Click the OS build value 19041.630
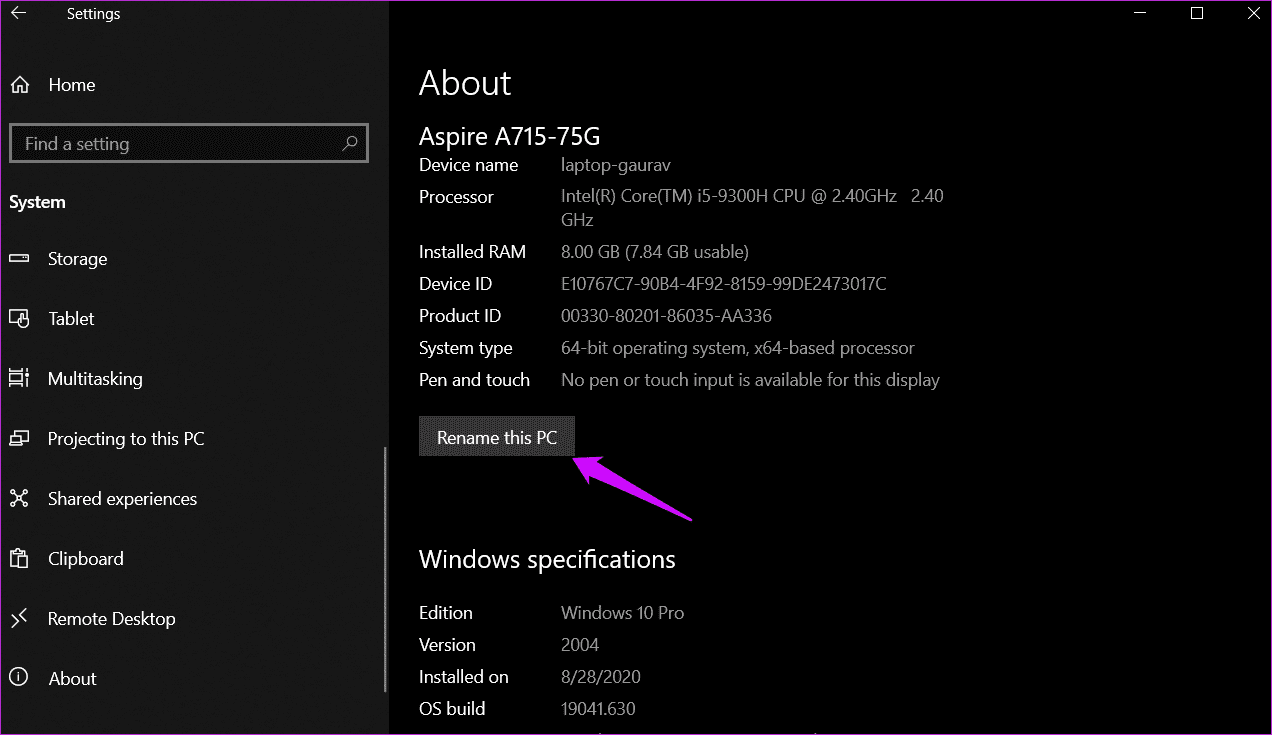Image resolution: width=1272 pixels, height=735 pixels. click(598, 709)
